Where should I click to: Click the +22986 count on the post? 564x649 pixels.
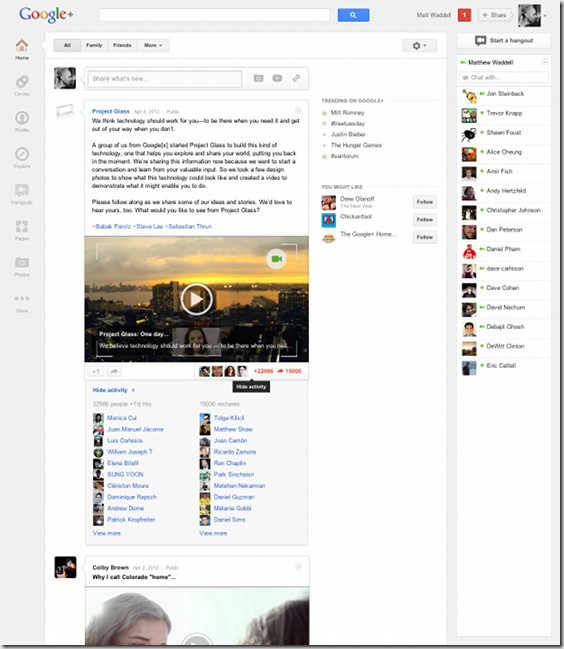coord(263,371)
